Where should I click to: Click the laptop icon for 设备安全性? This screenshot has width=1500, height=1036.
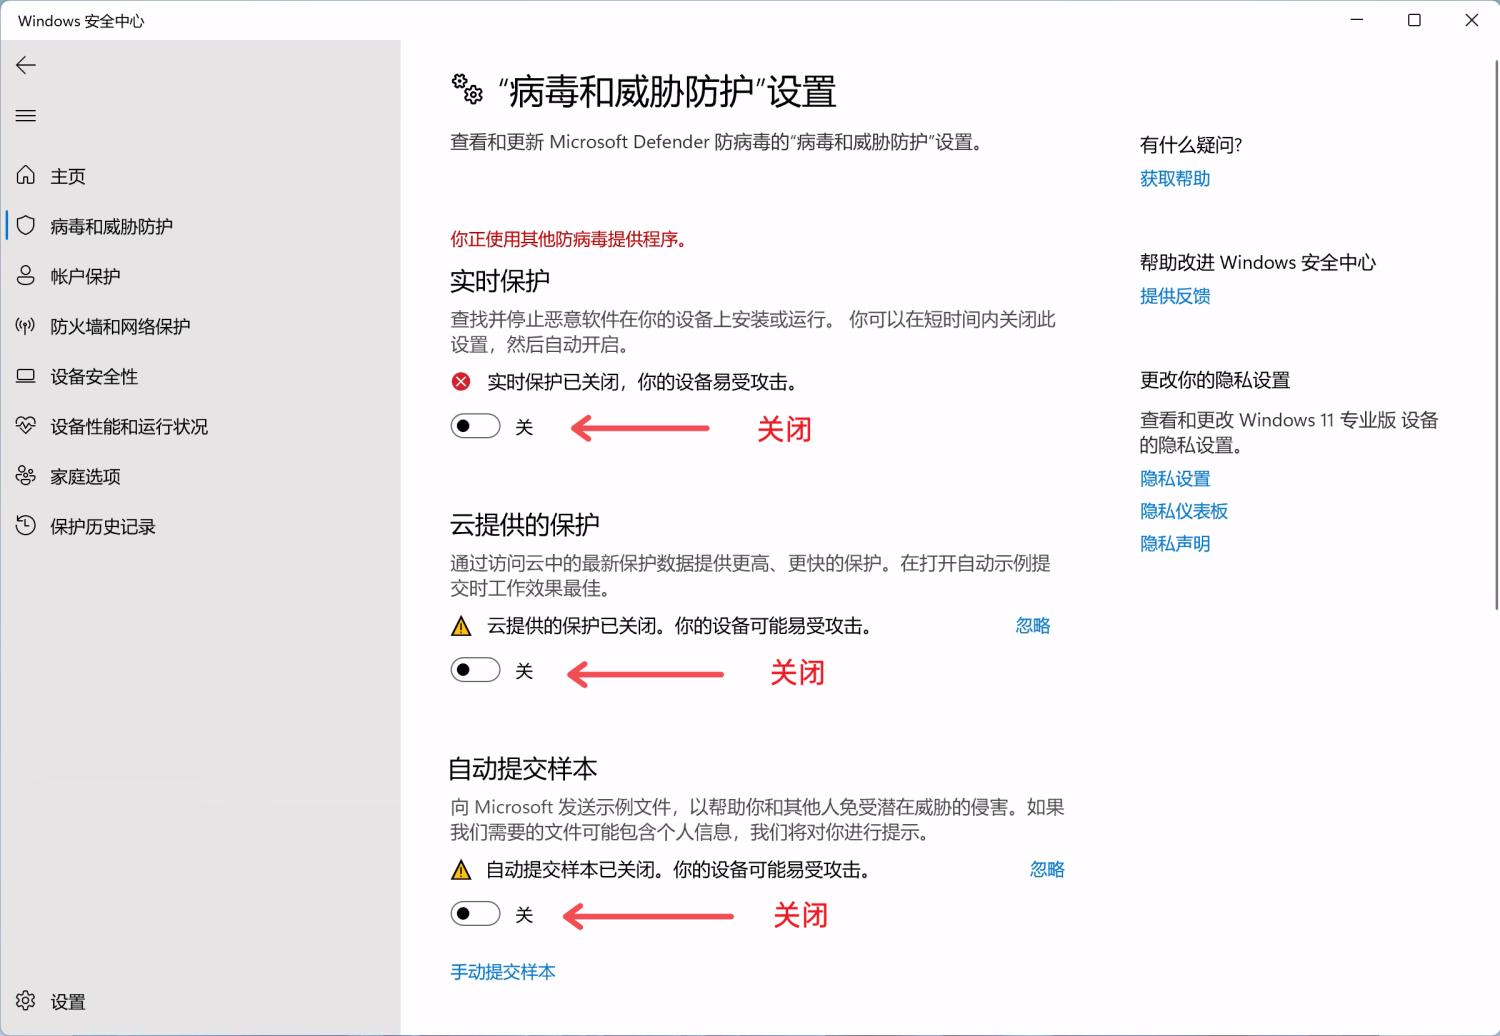26,376
